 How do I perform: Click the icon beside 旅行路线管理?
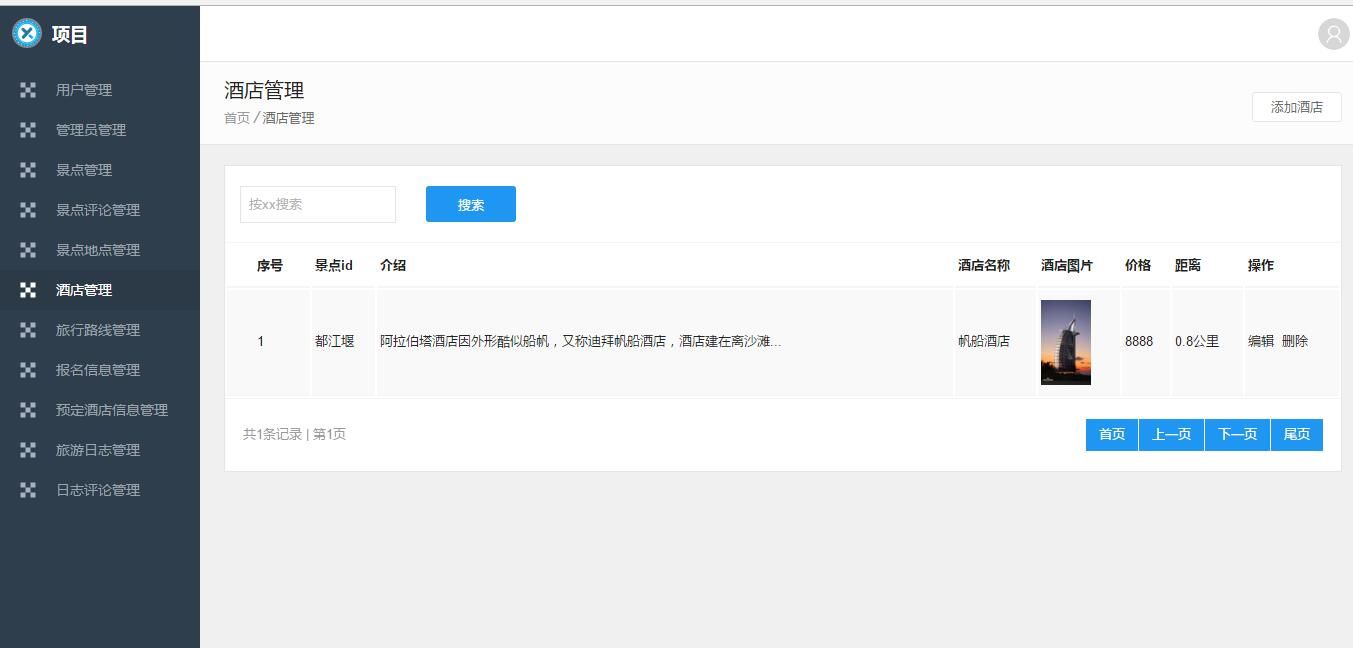(28, 330)
